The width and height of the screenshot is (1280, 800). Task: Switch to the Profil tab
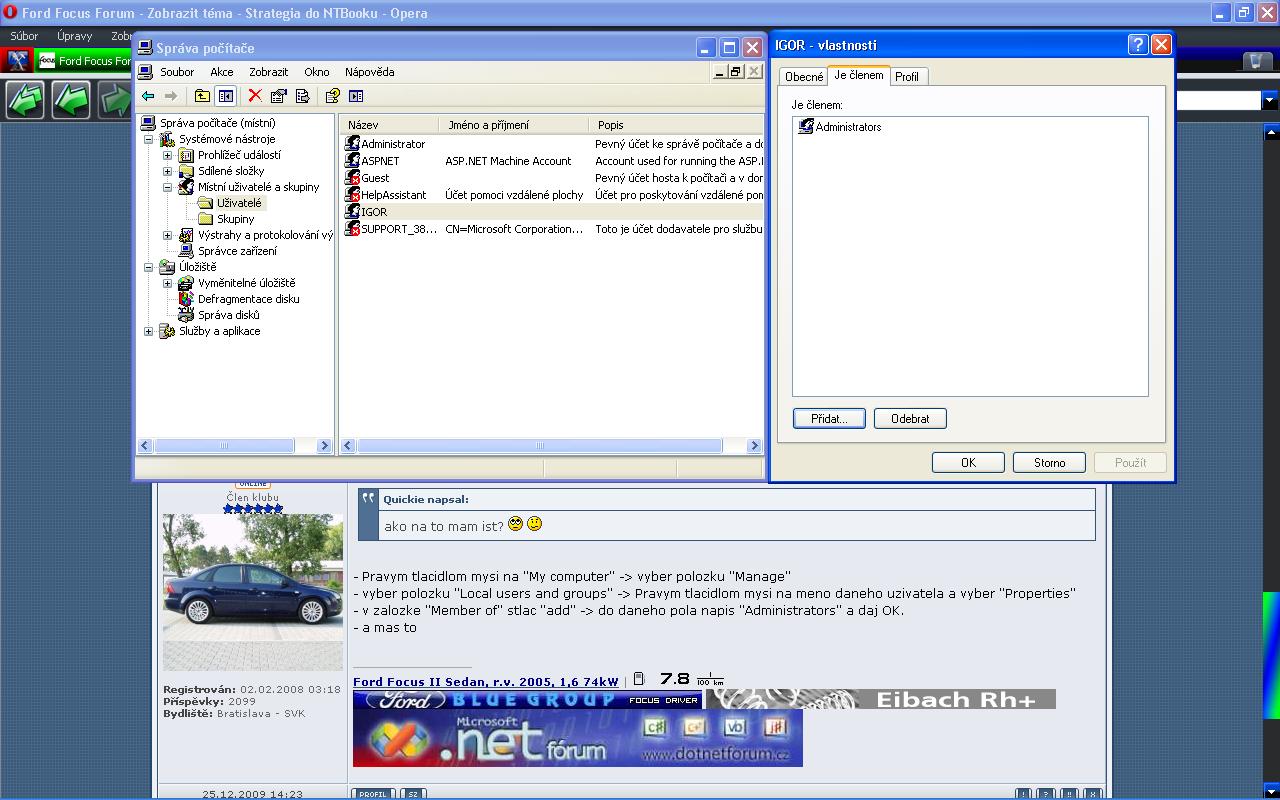pyautogui.click(x=907, y=77)
